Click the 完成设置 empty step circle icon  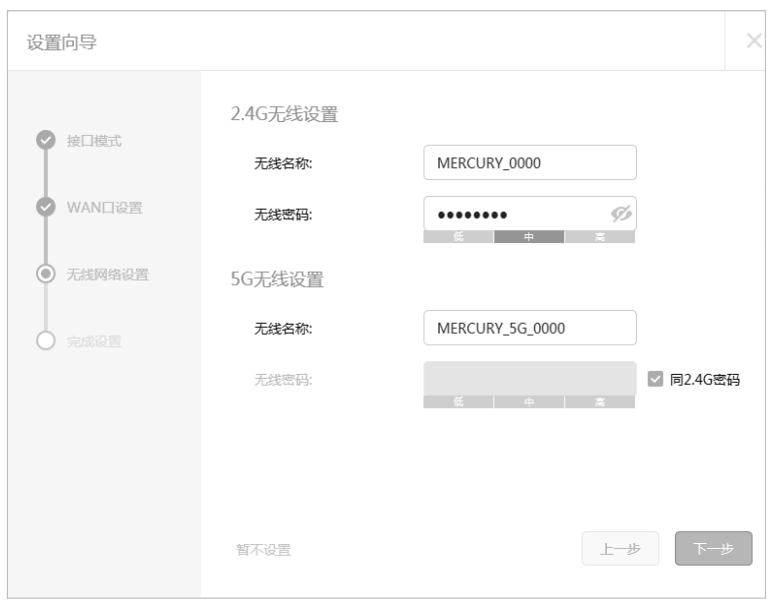pyautogui.click(x=46, y=341)
